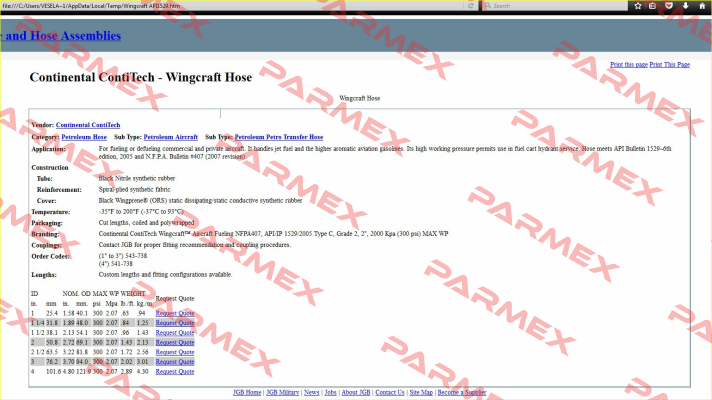The height and width of the screenshot is (400, 712).
Task: Open the Jobs footer link
Action: pos(331,392)
